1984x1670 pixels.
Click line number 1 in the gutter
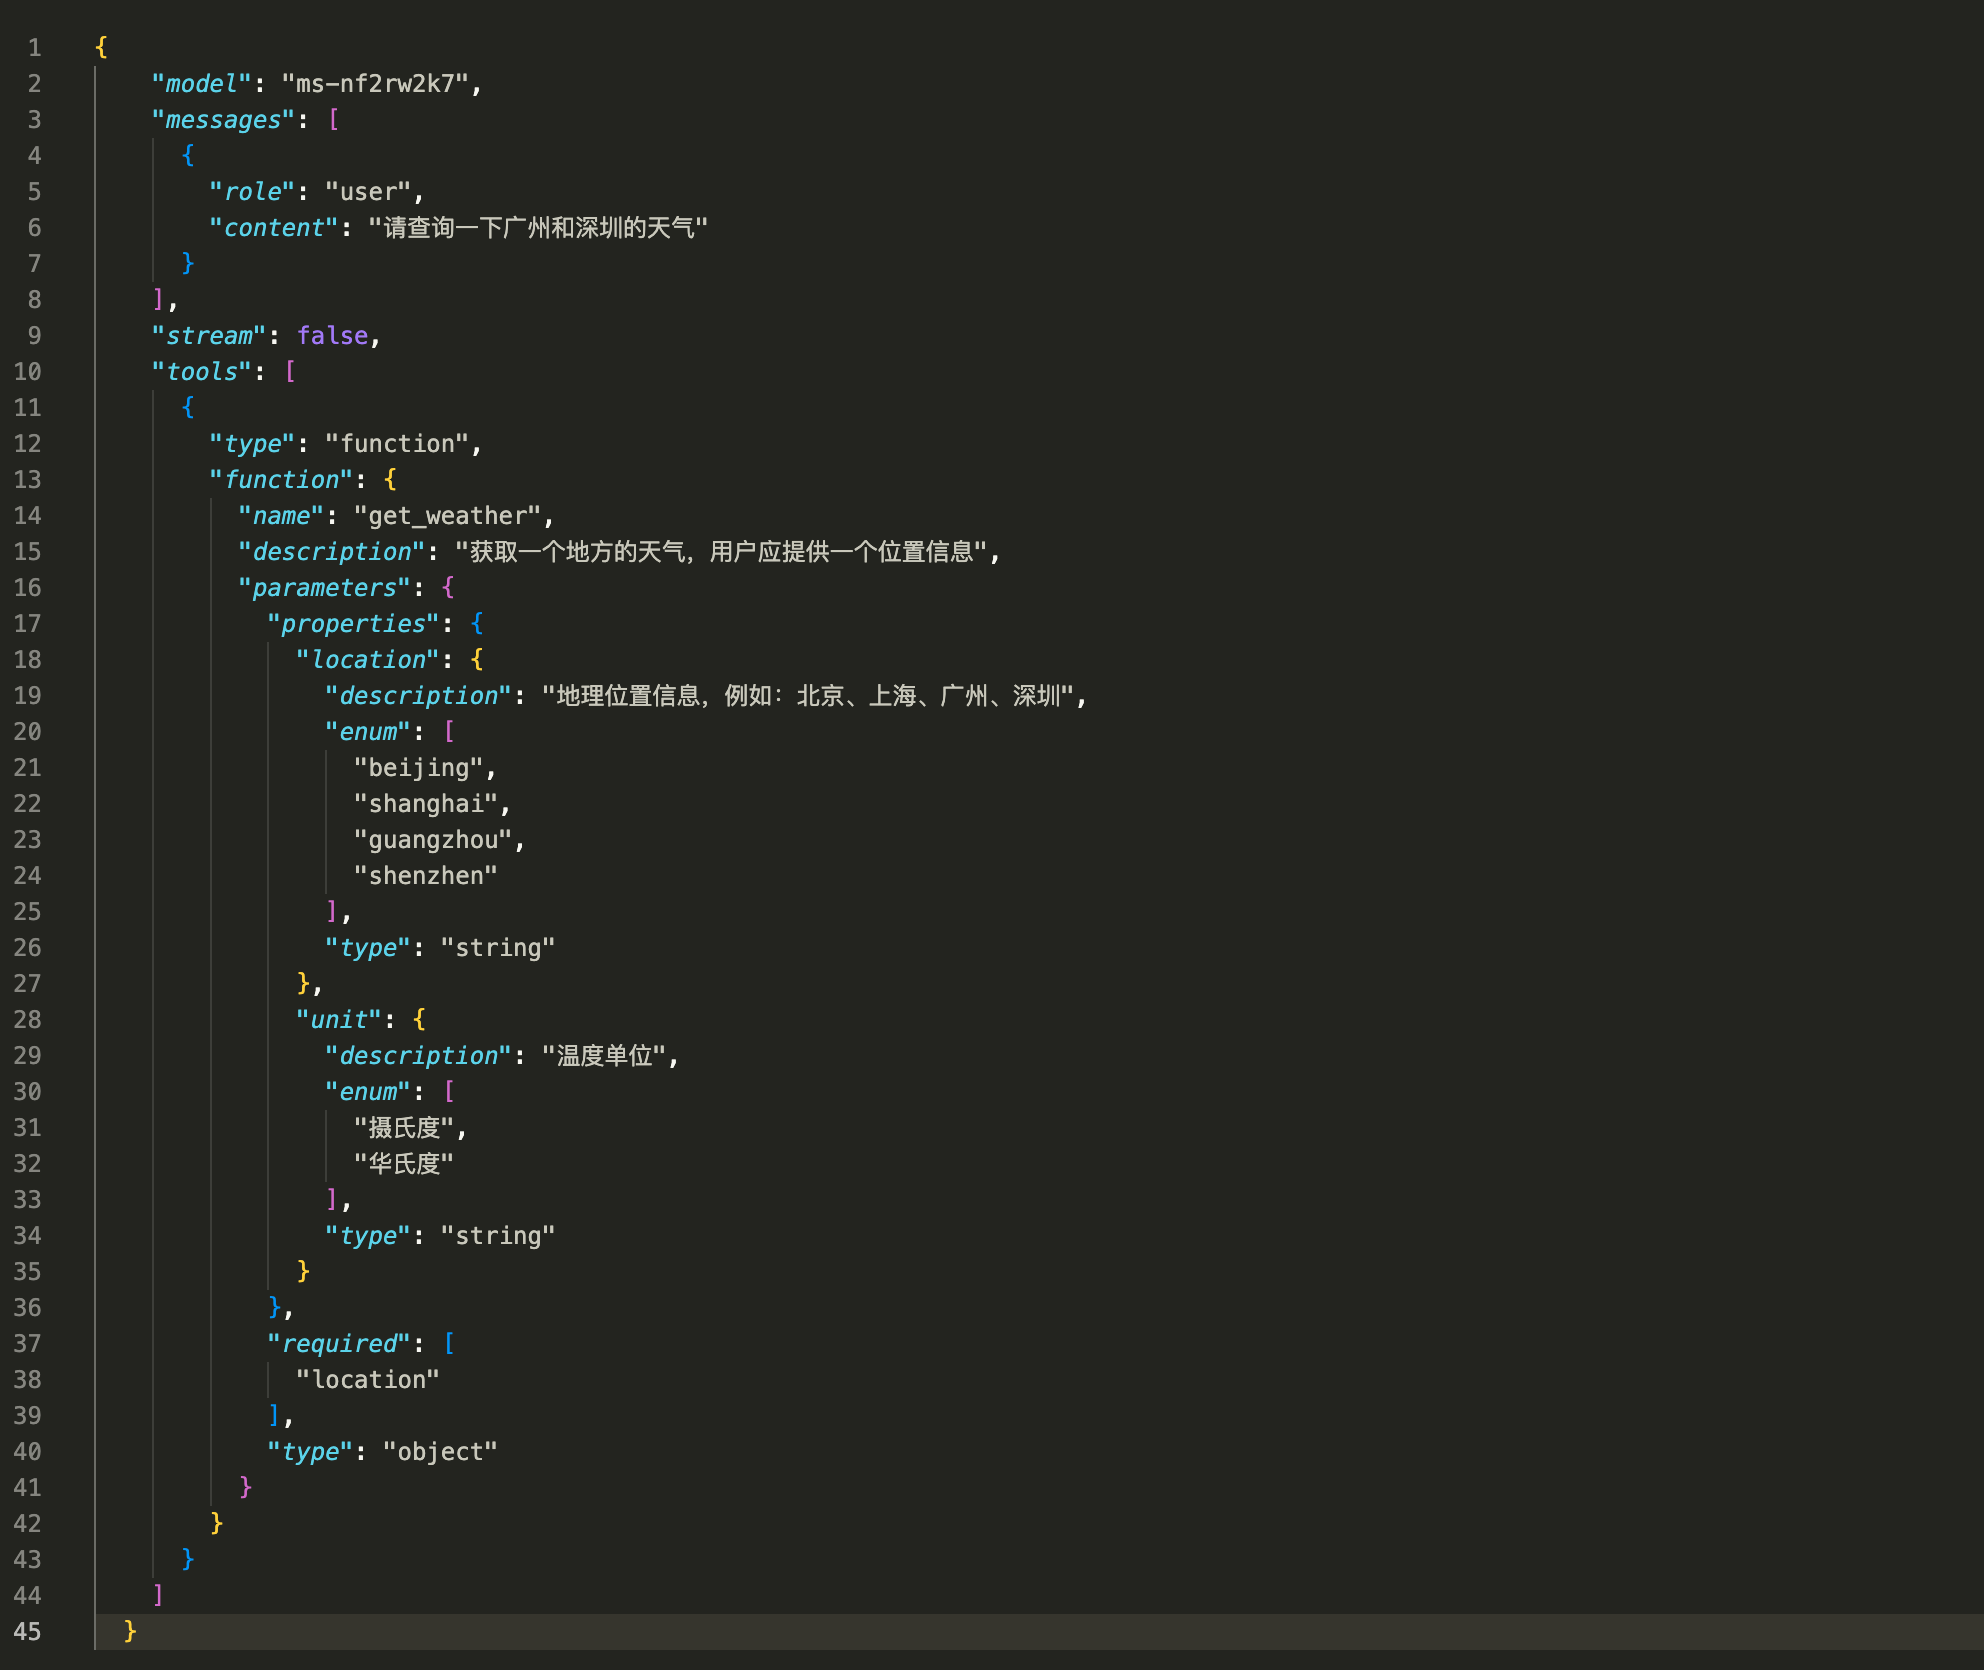click(34, 48)
